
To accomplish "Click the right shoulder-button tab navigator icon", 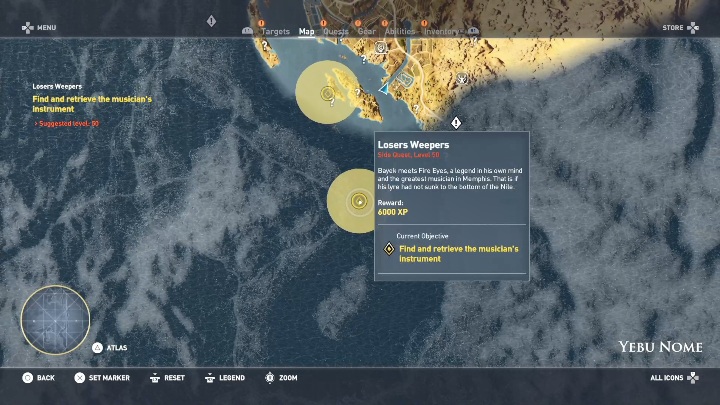I will [473, 31].
